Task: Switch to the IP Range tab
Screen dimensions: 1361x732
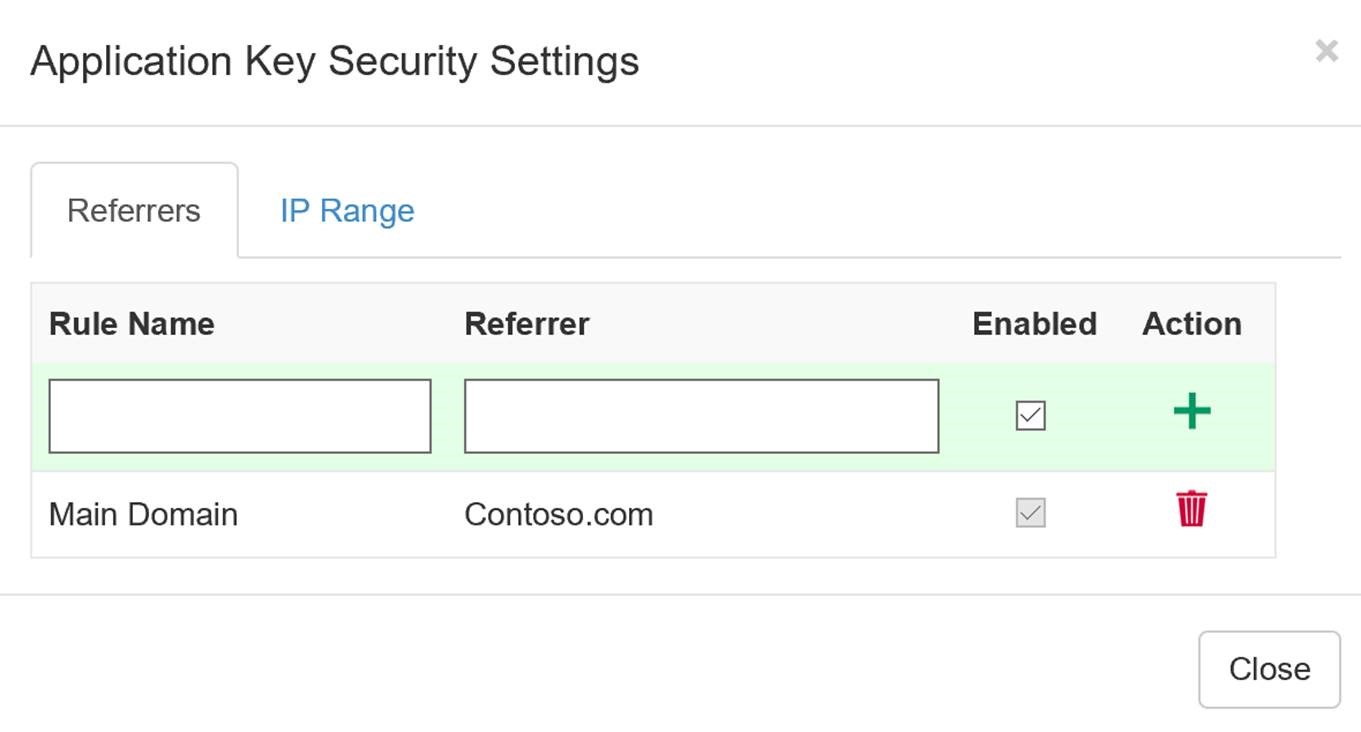Action: [x=346, y=210]
